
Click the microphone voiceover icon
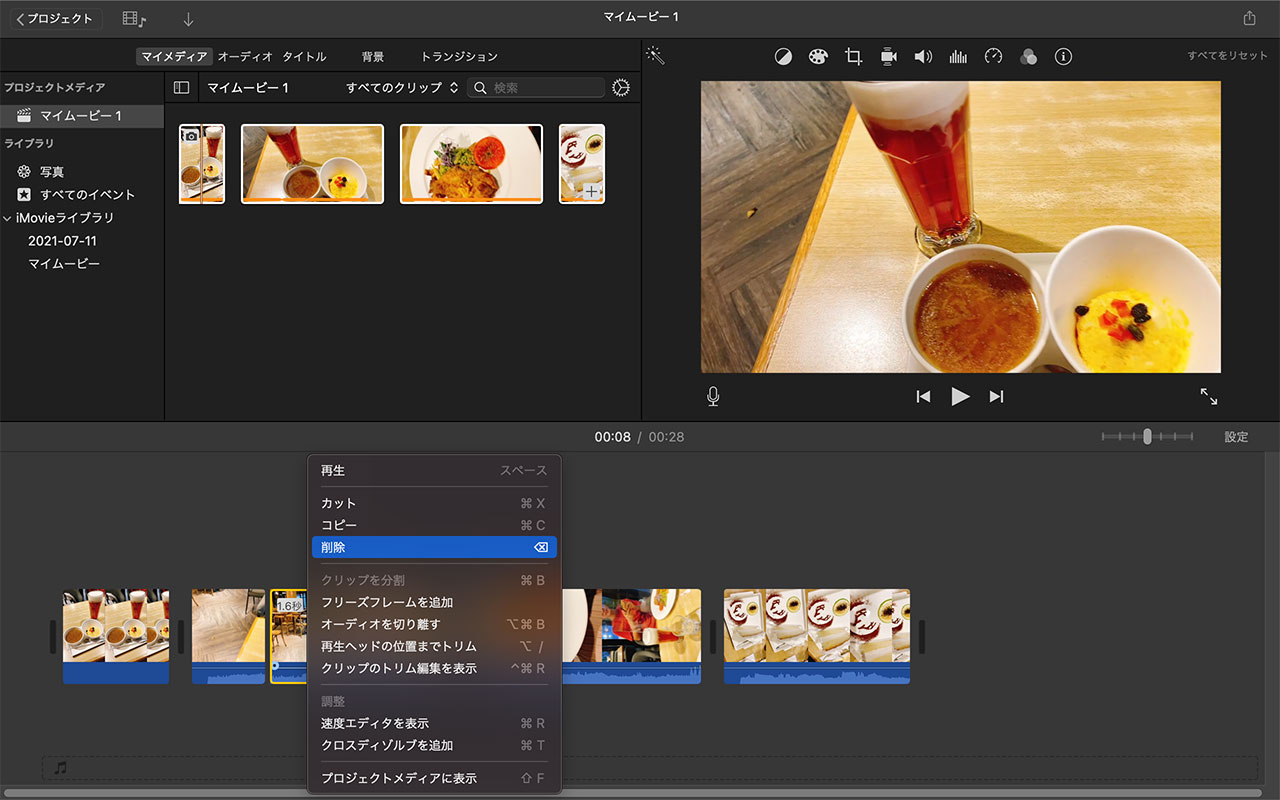713,397
